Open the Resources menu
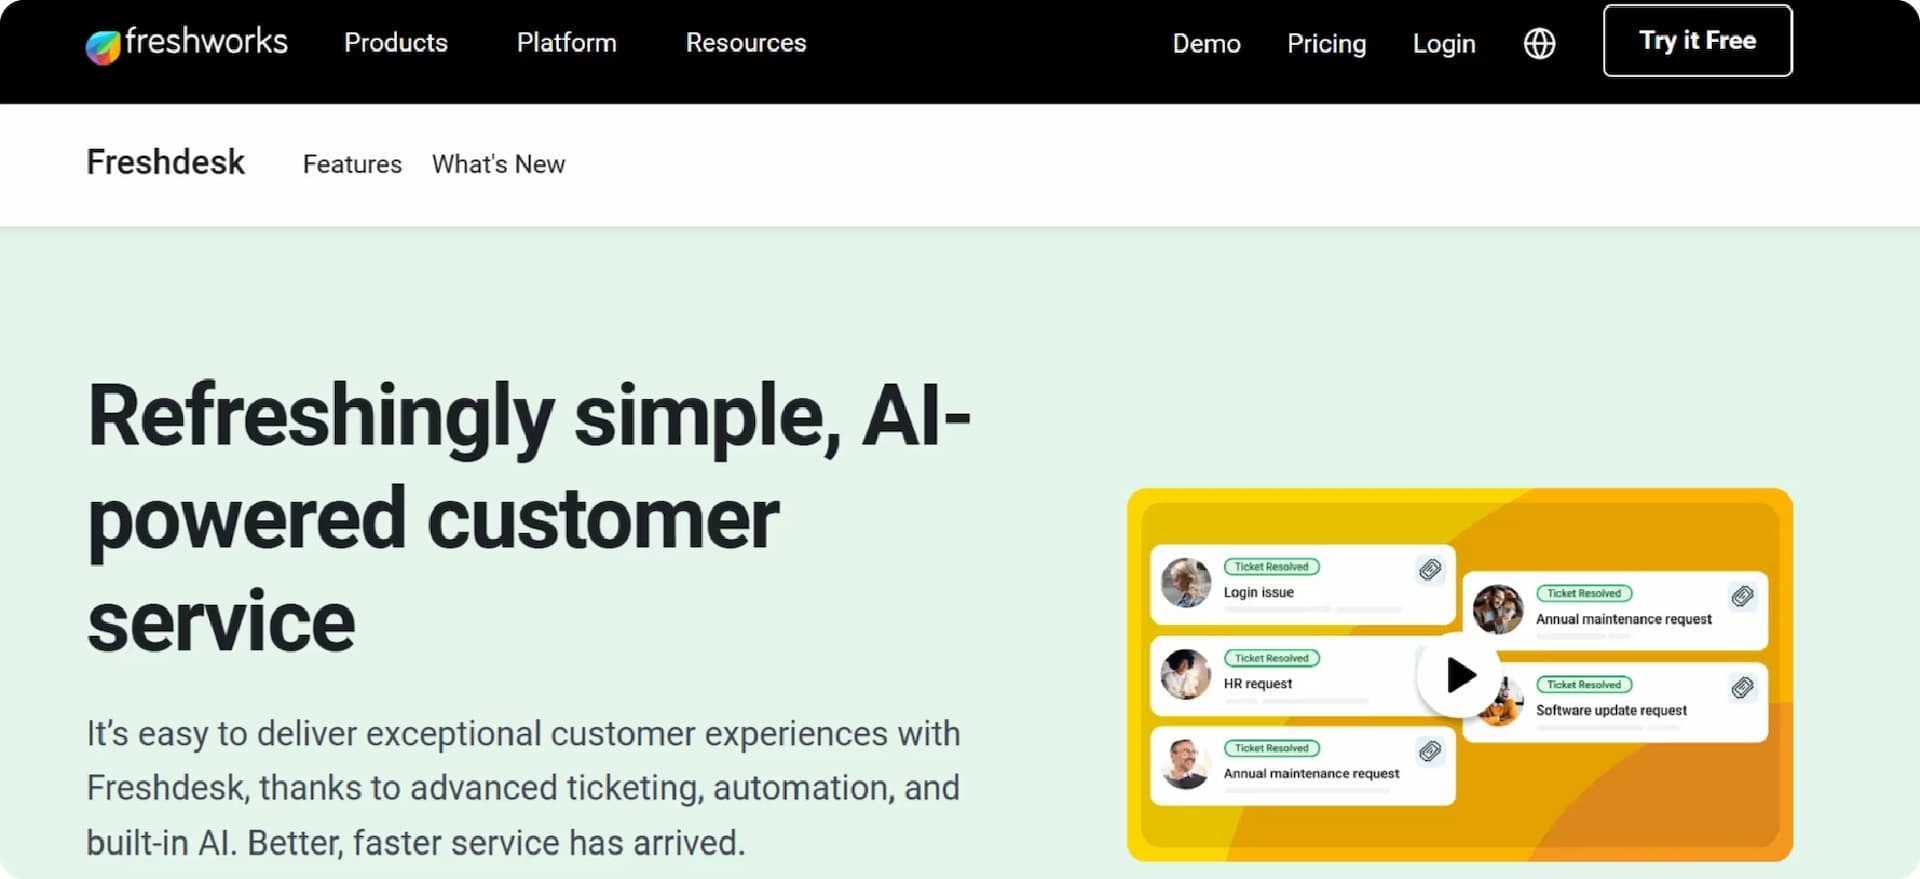Viewport: 1920px width, 879px height. 746,43
